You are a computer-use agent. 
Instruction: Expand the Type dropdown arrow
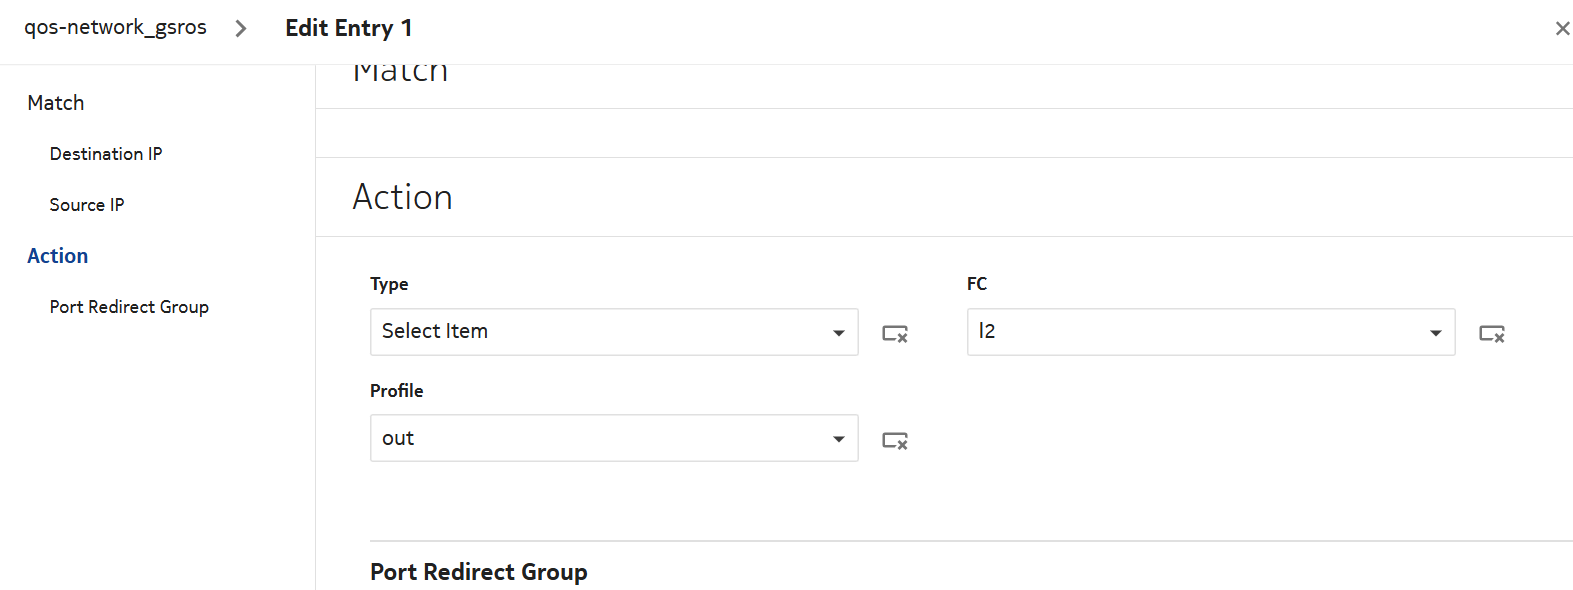[x=838, y=333]
